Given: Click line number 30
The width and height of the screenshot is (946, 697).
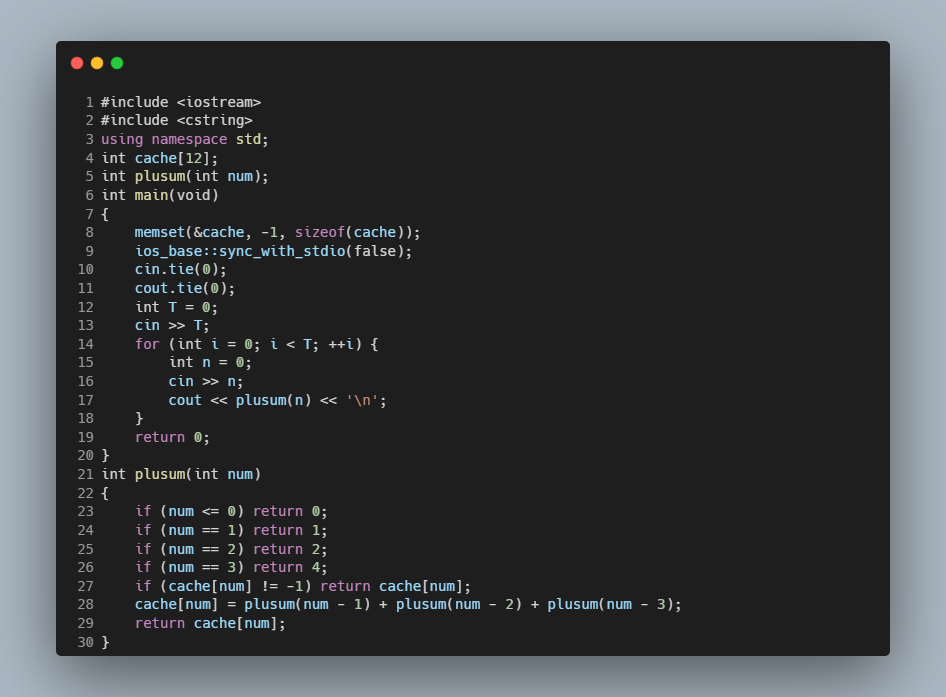Looking at the screenshot, I should (86, 642).
